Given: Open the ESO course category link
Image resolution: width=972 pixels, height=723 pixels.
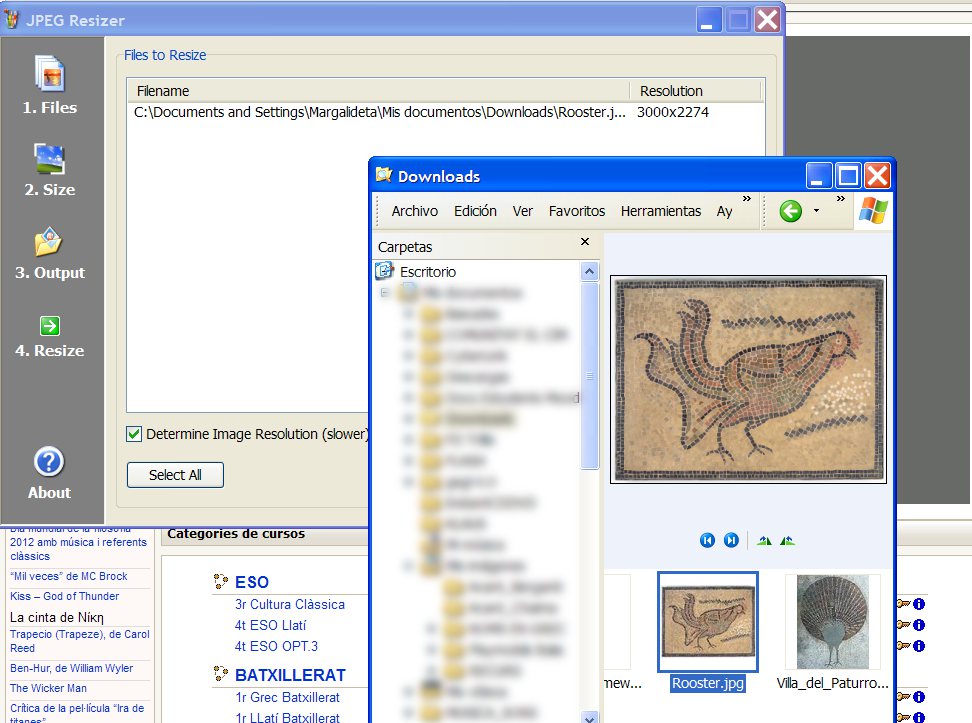Looking at the screenshot, I should [252, 582].
